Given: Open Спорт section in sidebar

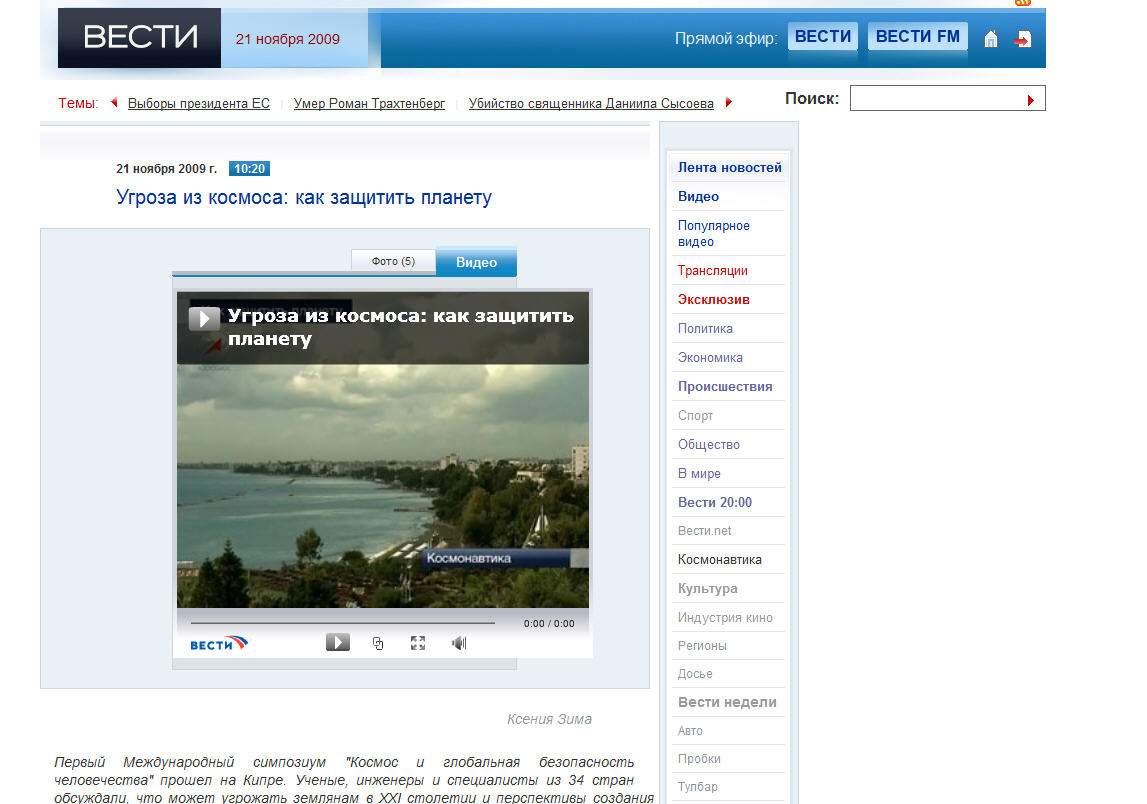Looking at the screenshot, I should coord(695,416).
